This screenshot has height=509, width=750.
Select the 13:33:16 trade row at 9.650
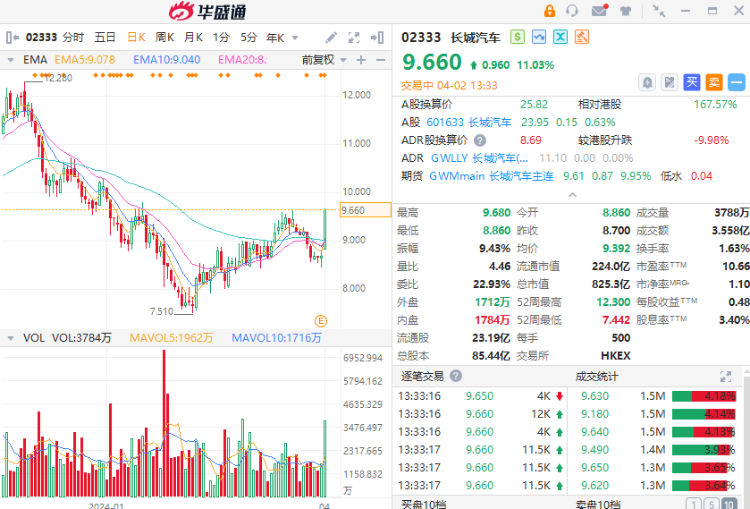[481, 396]
